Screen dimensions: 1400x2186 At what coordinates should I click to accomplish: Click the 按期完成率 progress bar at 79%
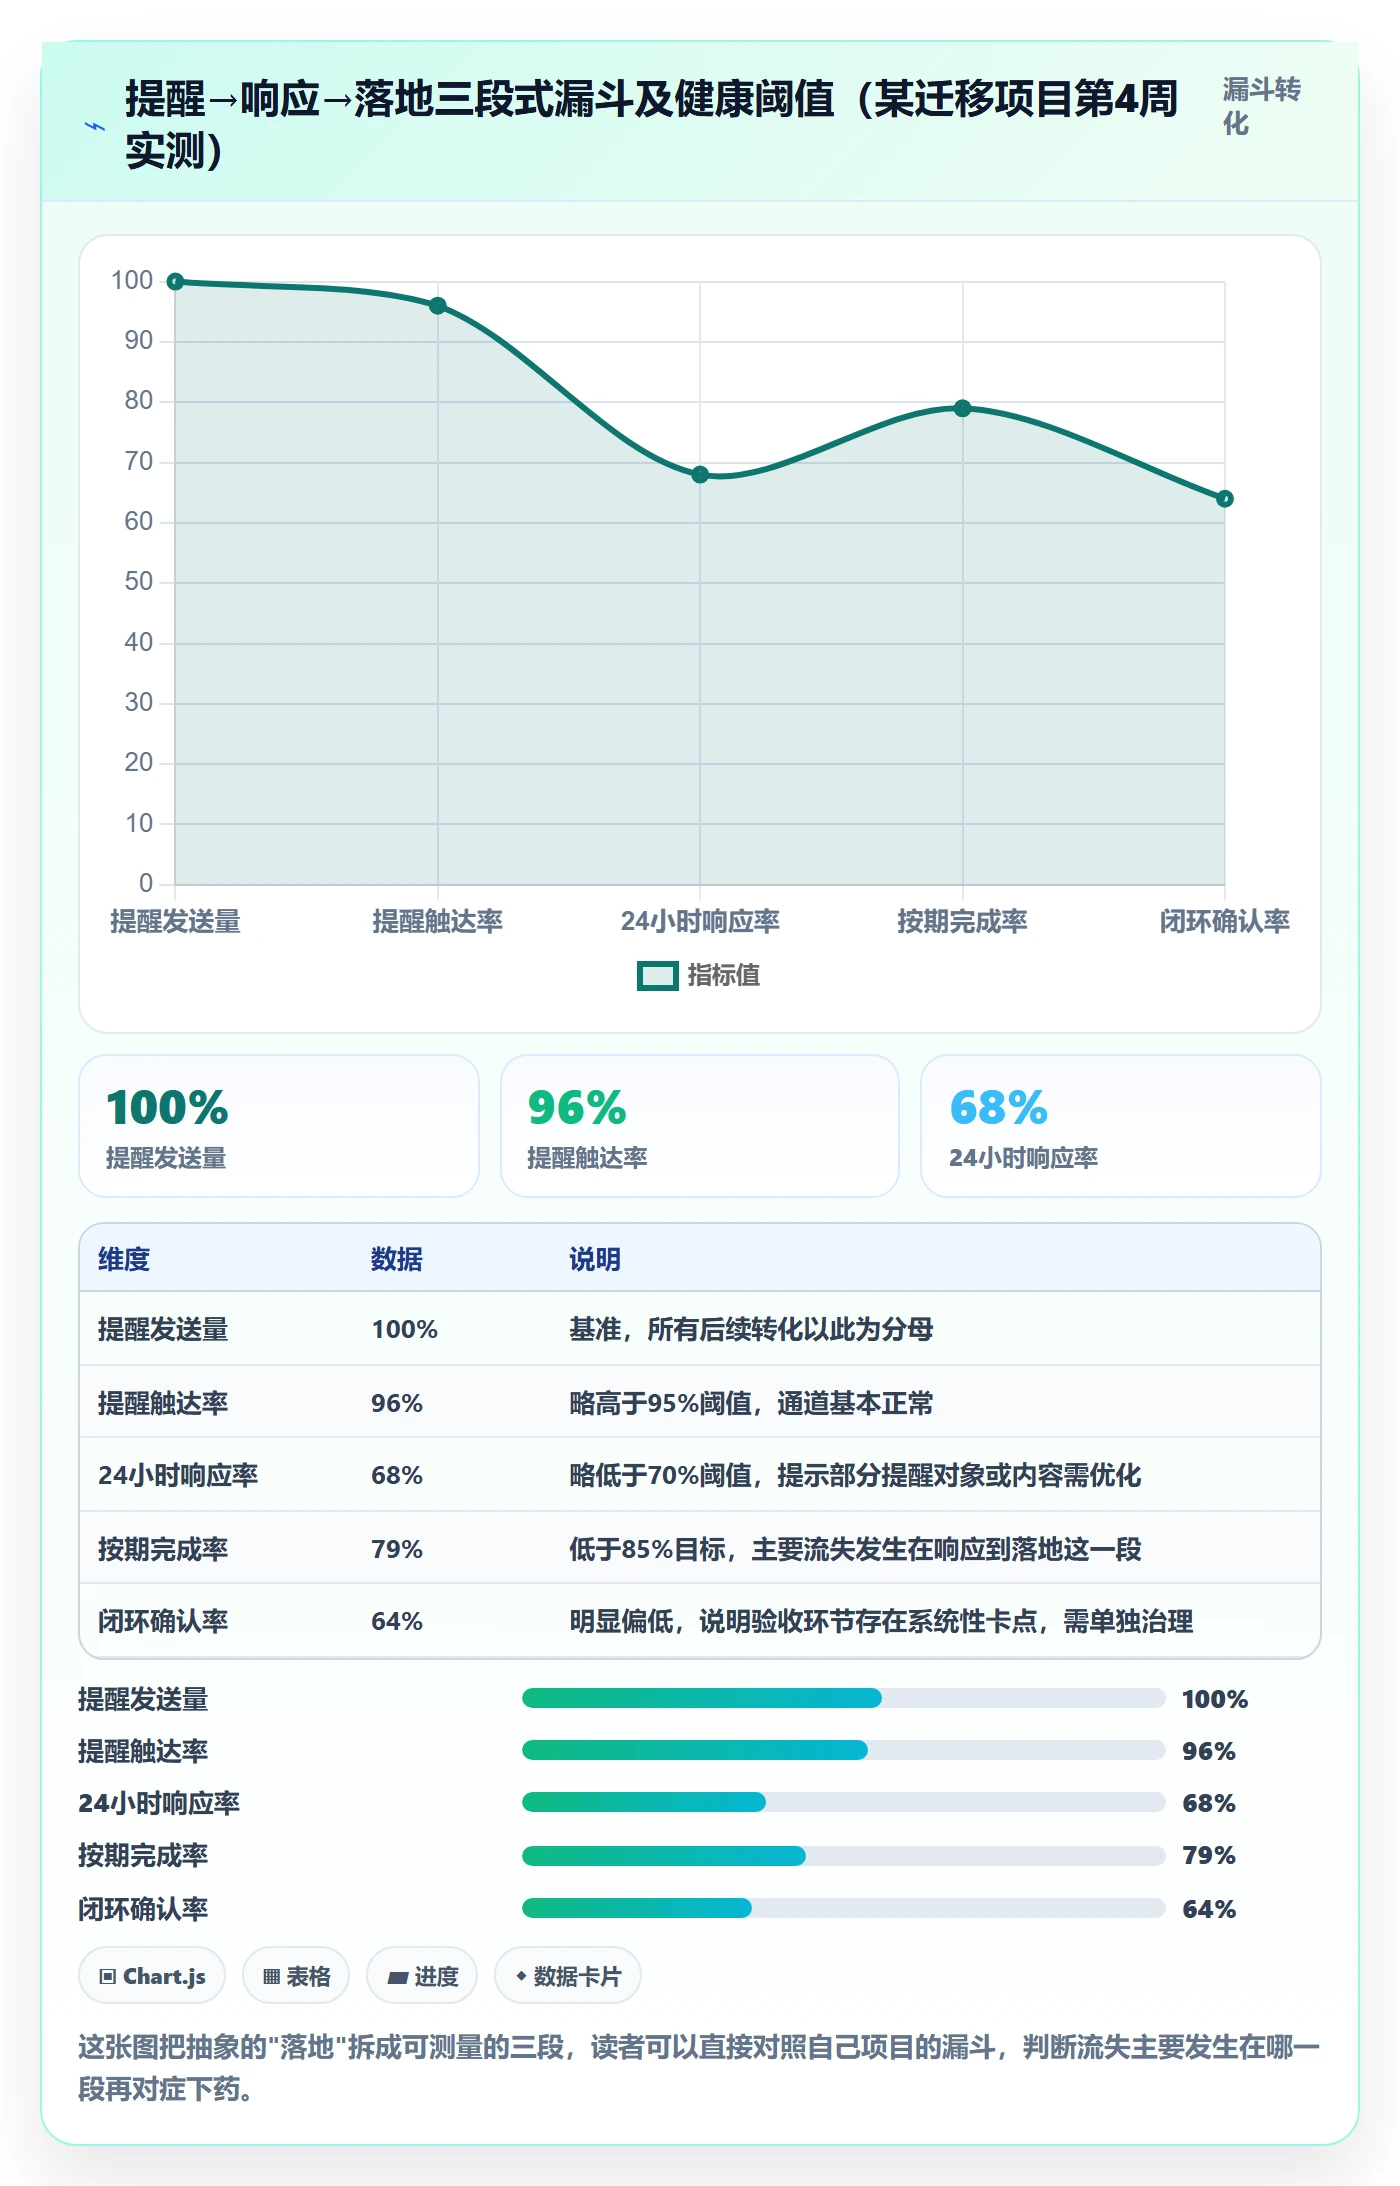843,1856
